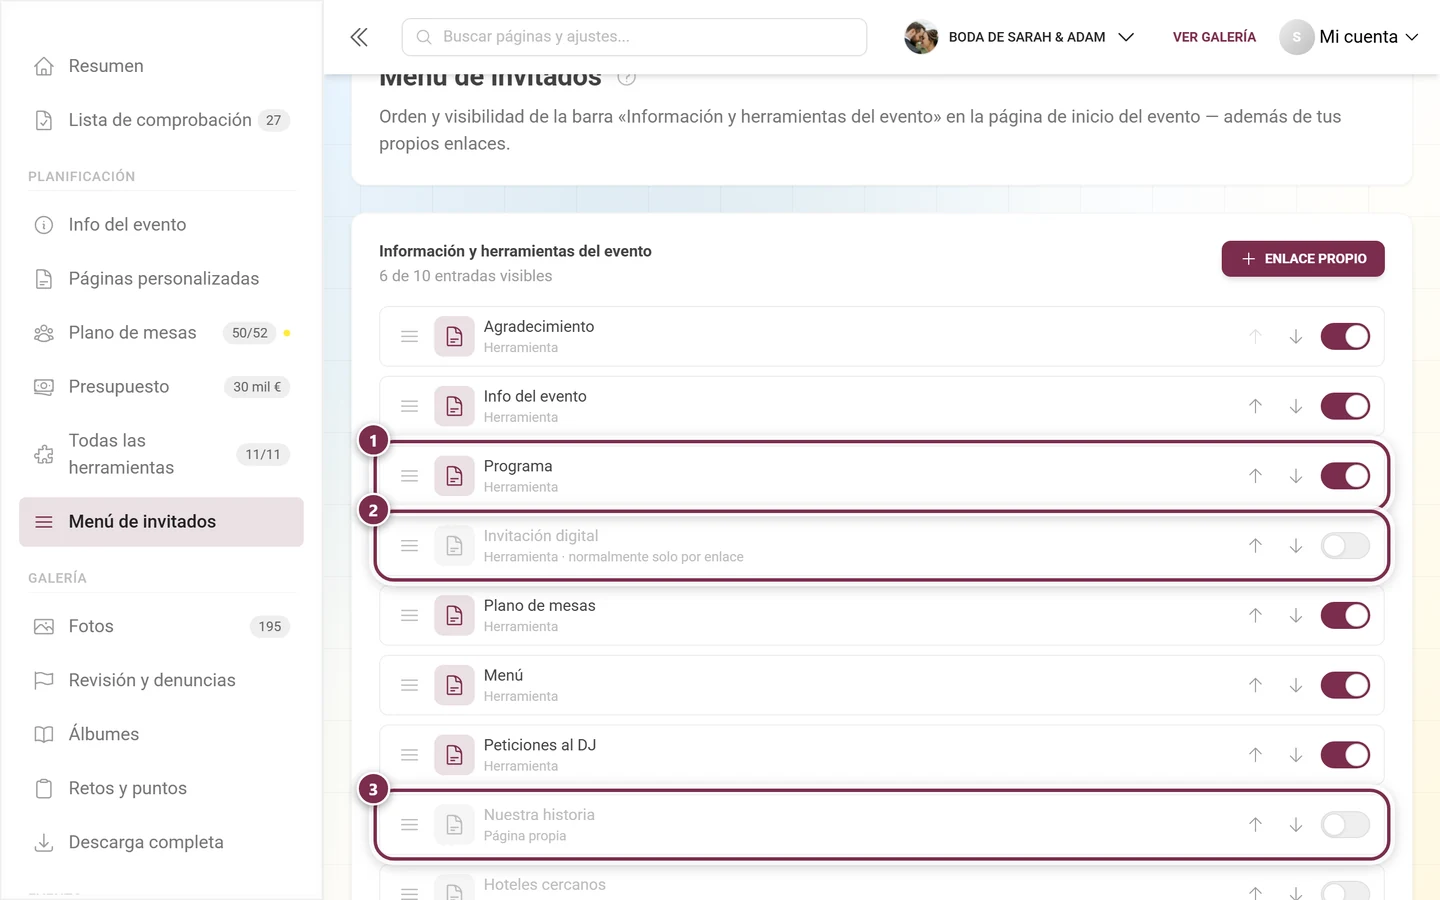Click the account avatar with letter S
Screen dimensions: 1440x900
1296,37
